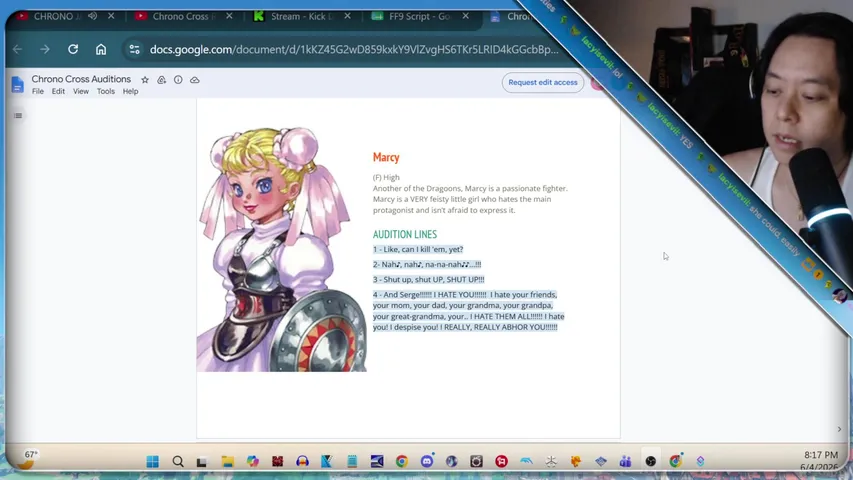Open the headphones app on the taskbar
The width and height of the screenshot is (853, 480).
coord(302,461)
